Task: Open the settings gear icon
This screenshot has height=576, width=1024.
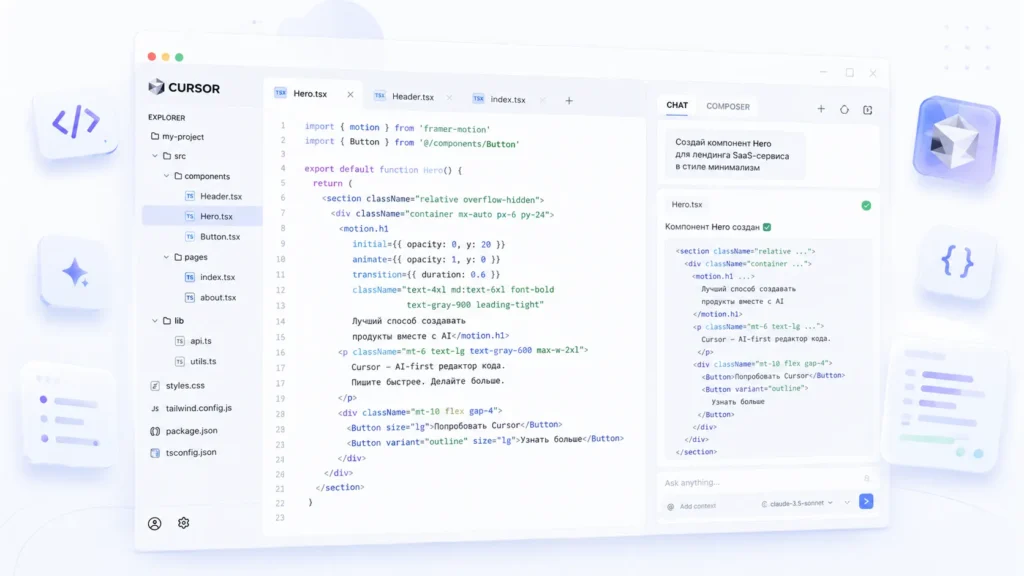Action: tap(184, 523)
